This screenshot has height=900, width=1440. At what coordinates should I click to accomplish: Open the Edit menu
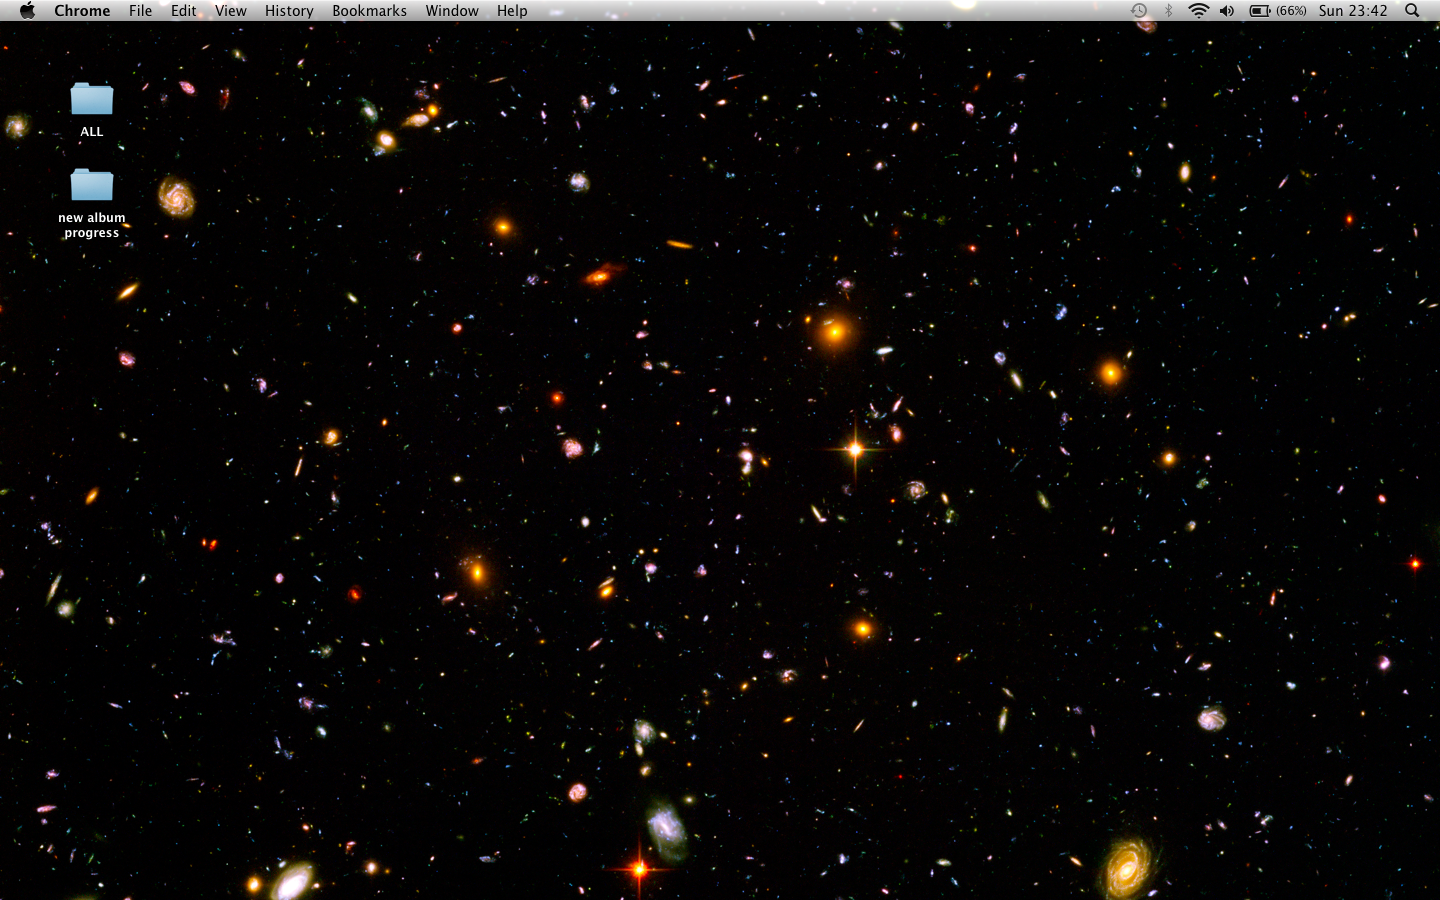[x=184, y=11]
